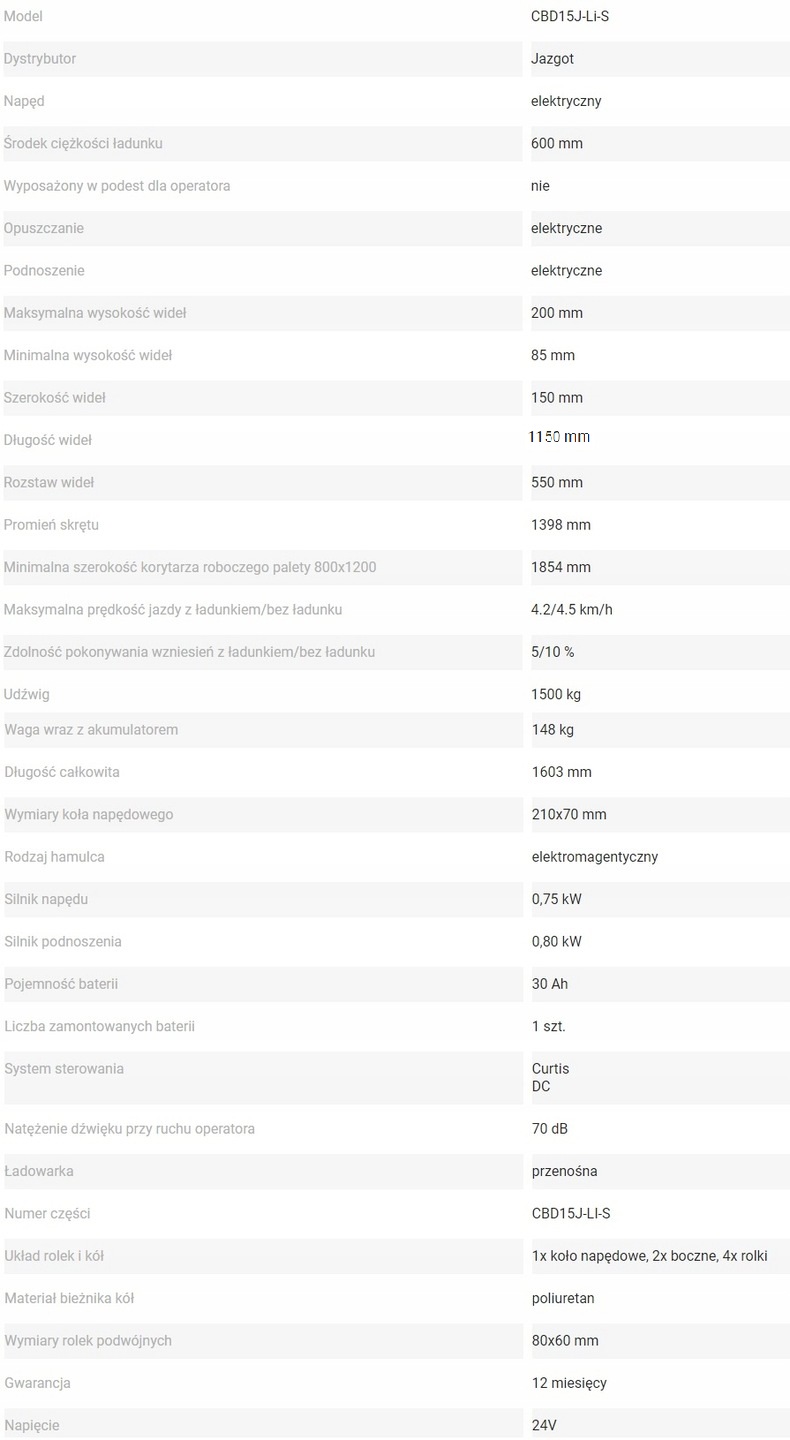Click the 600 mm load center value
Screen dimensions: 790x1440
pos(556,143)
